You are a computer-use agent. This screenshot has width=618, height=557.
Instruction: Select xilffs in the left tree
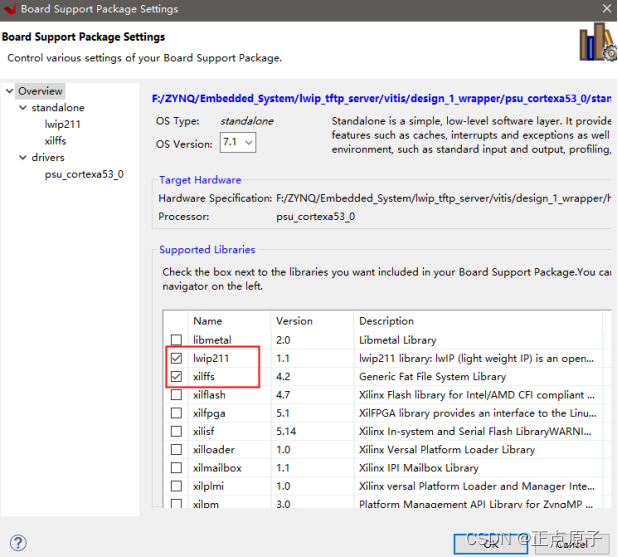coord(55,141)
